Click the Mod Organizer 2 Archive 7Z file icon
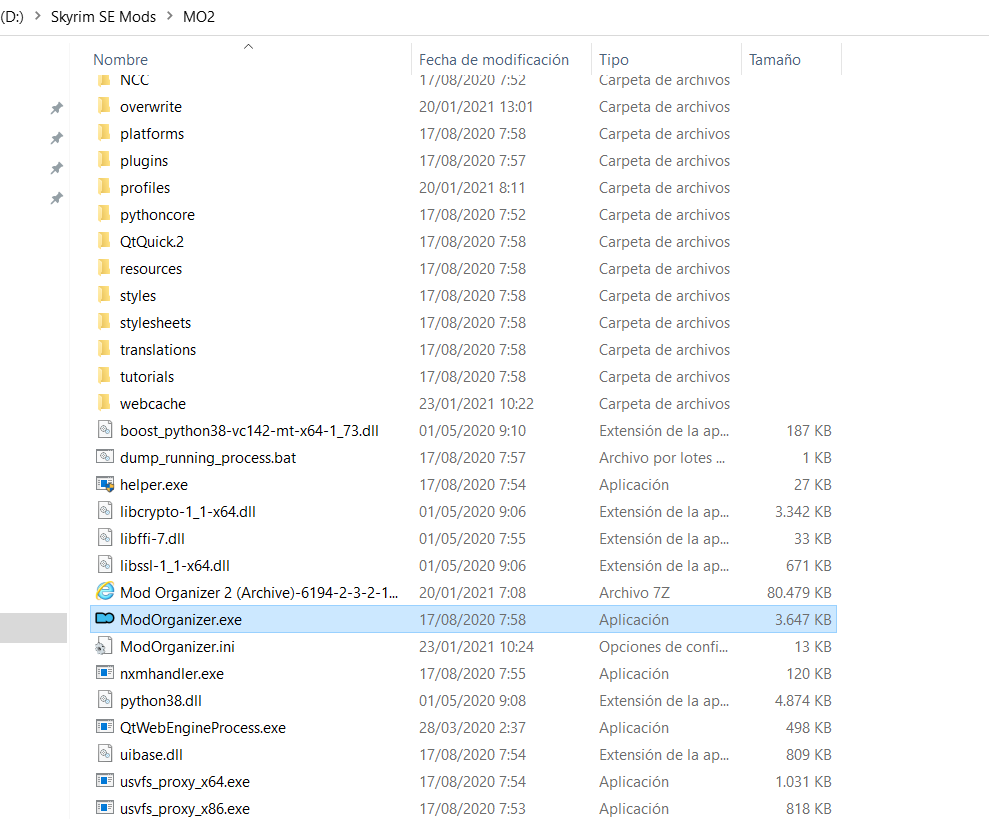The image size is (989, 819). (x=105, y=592)
